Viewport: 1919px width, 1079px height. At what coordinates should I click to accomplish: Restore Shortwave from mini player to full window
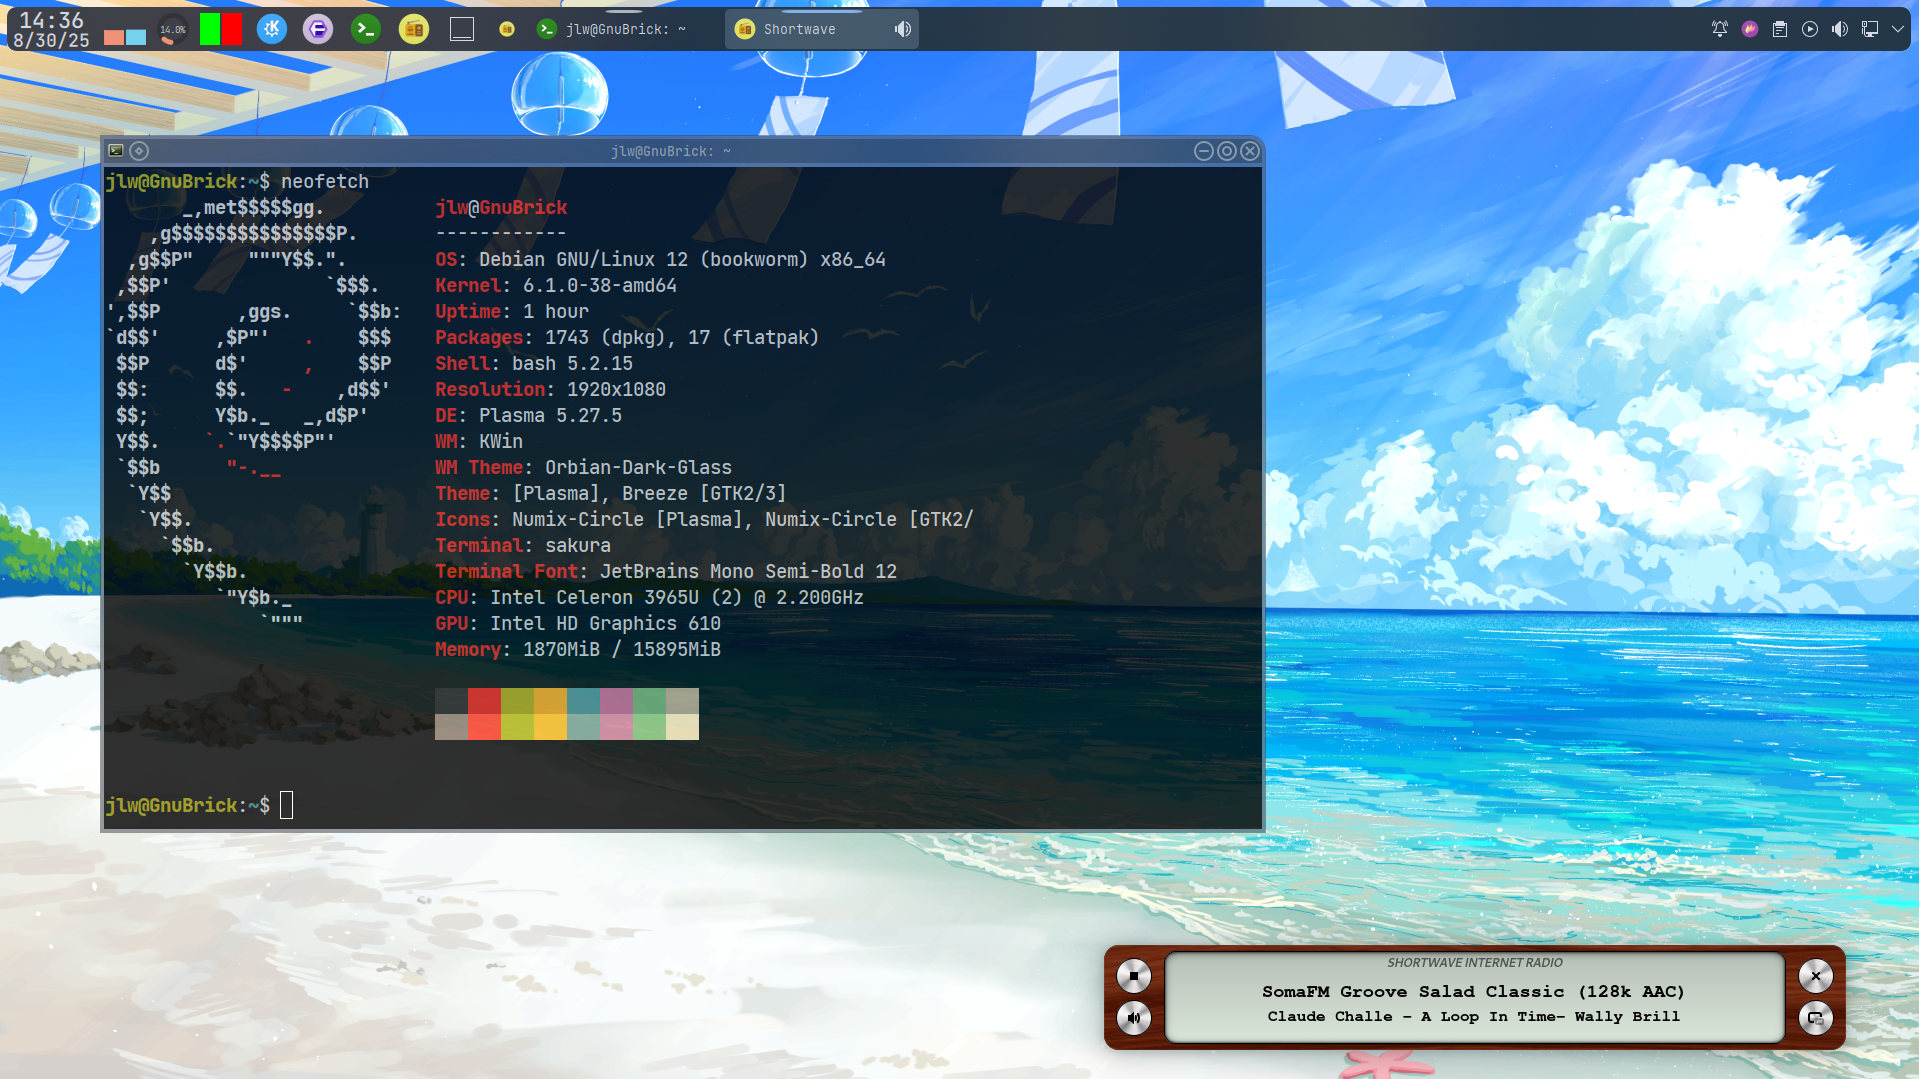point(1815,1018)
